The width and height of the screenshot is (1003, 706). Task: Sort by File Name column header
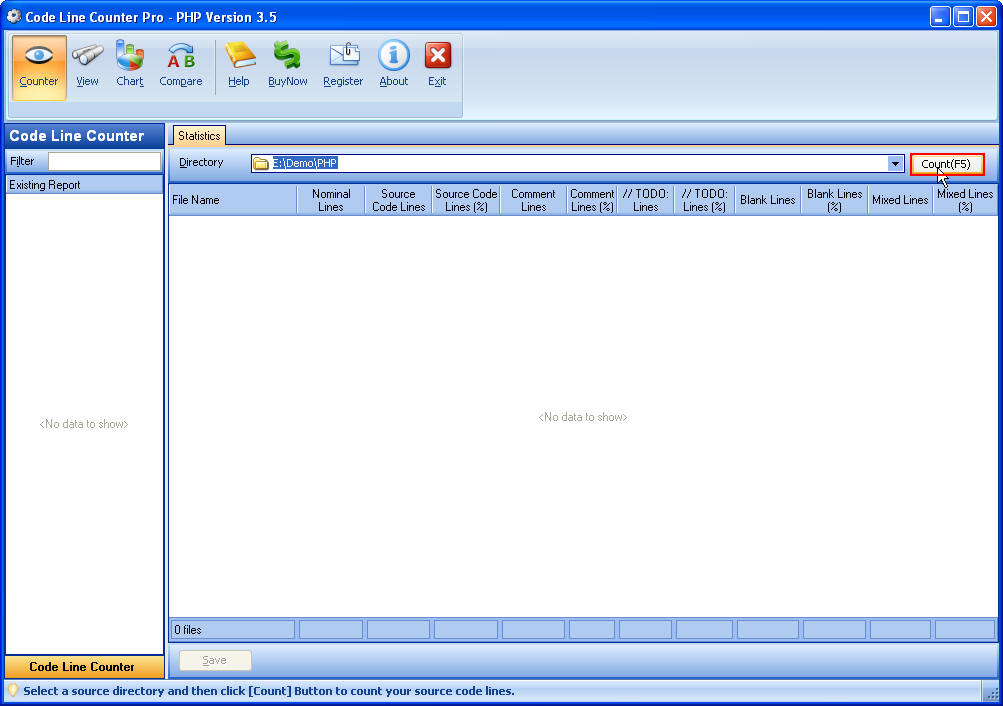pos(233,200)
